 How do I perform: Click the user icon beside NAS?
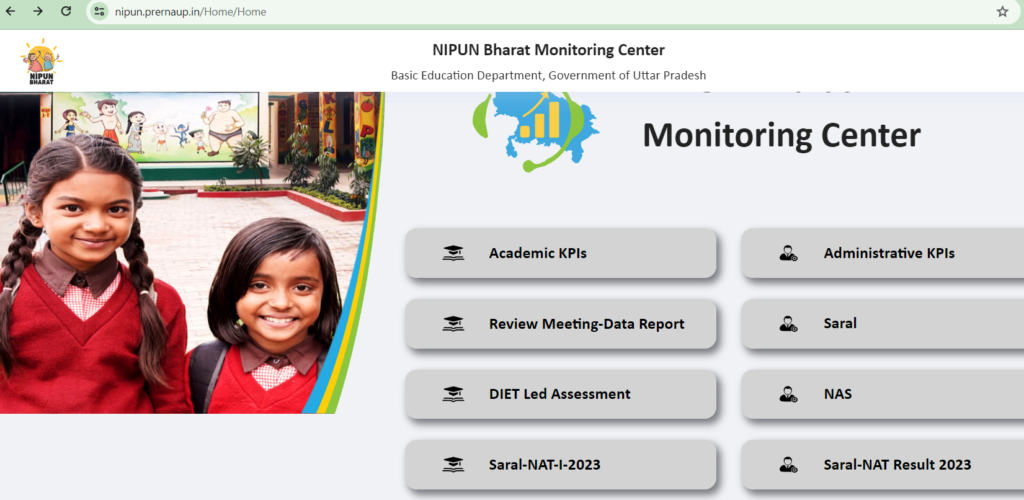[788, 394]
